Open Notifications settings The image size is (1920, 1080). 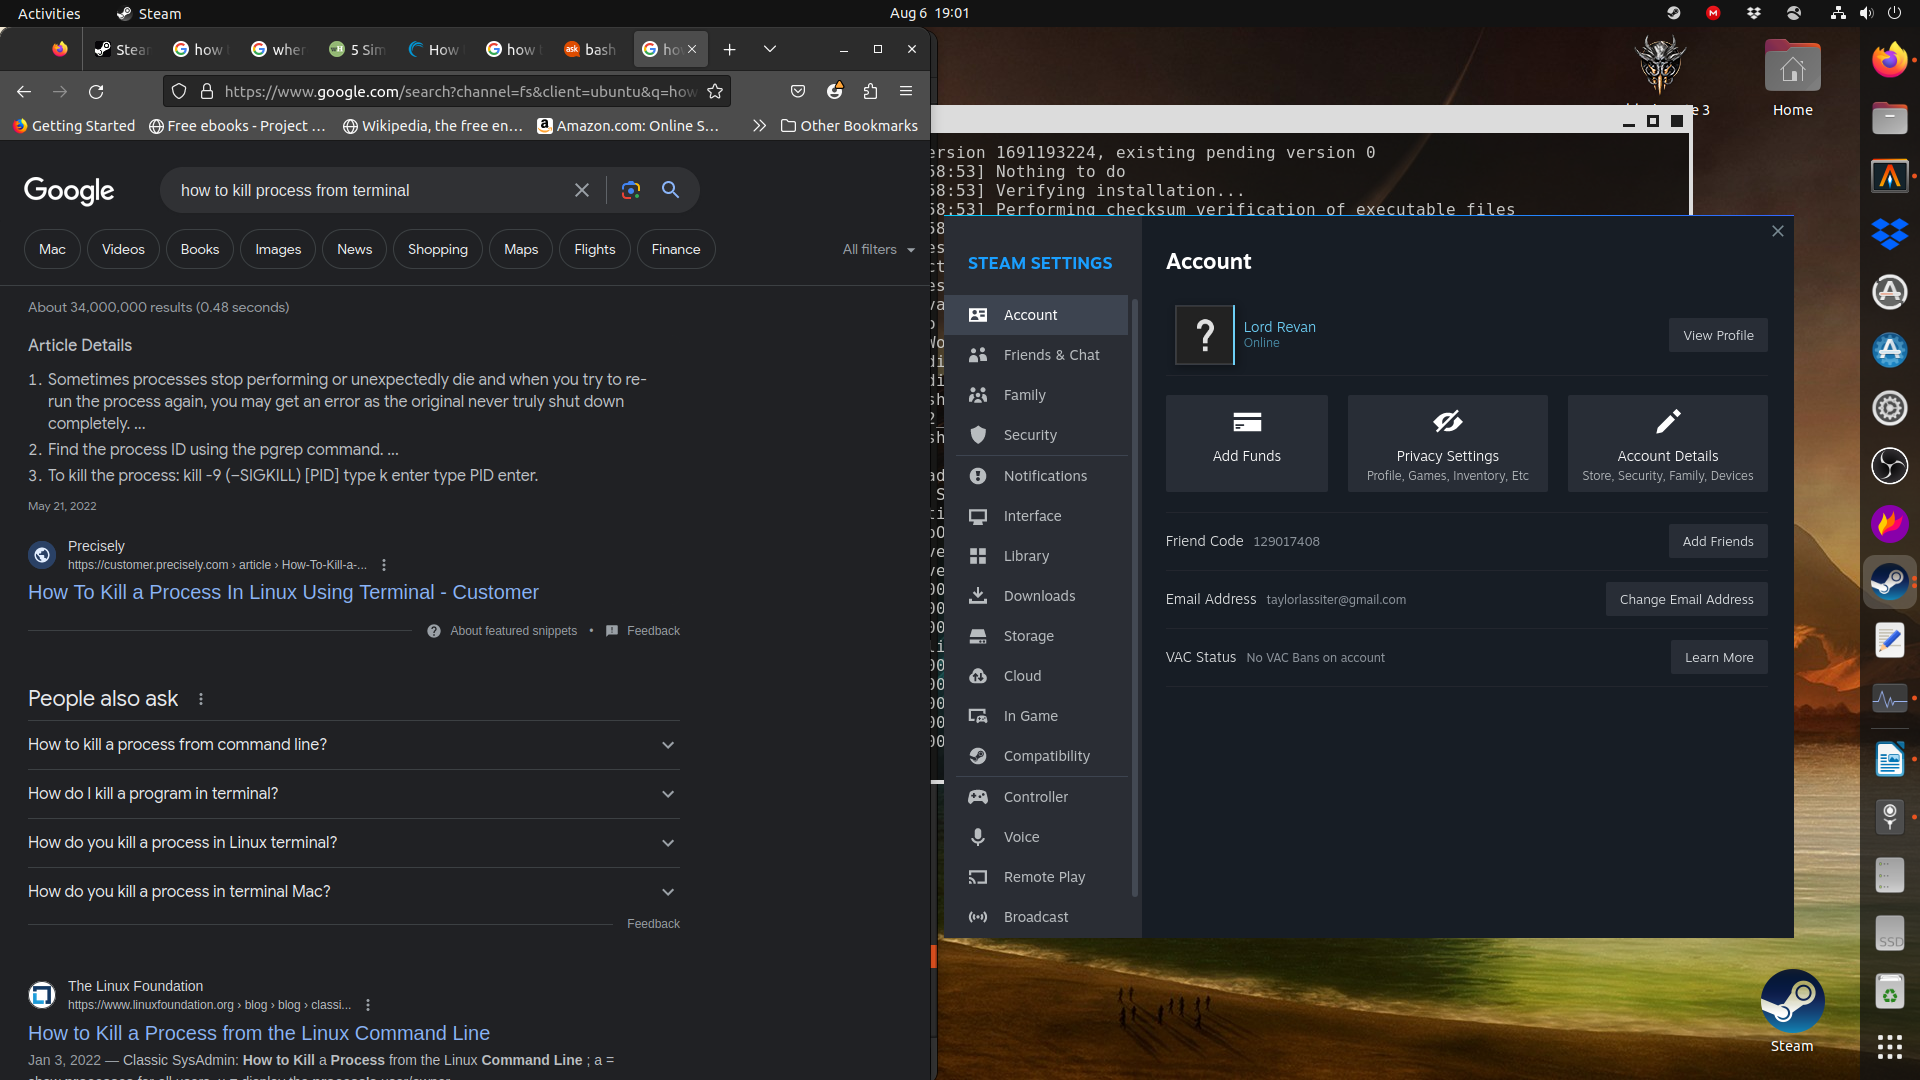point(1045,475)
